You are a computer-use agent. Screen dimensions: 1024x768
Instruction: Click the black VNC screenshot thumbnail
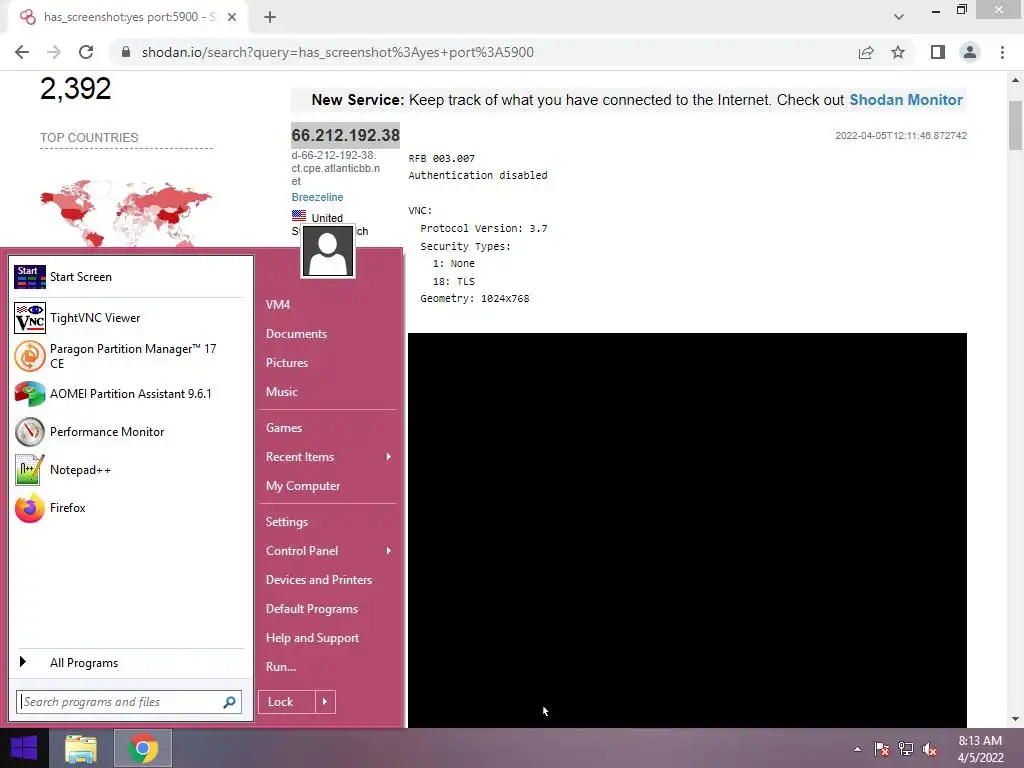click(x=687, y=530)
